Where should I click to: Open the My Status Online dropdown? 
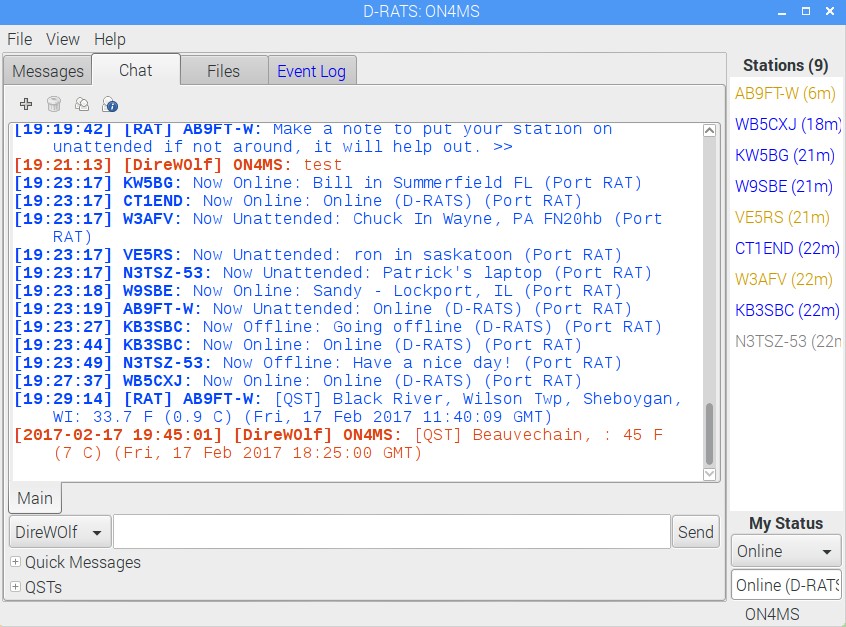[x=786, y=551]
